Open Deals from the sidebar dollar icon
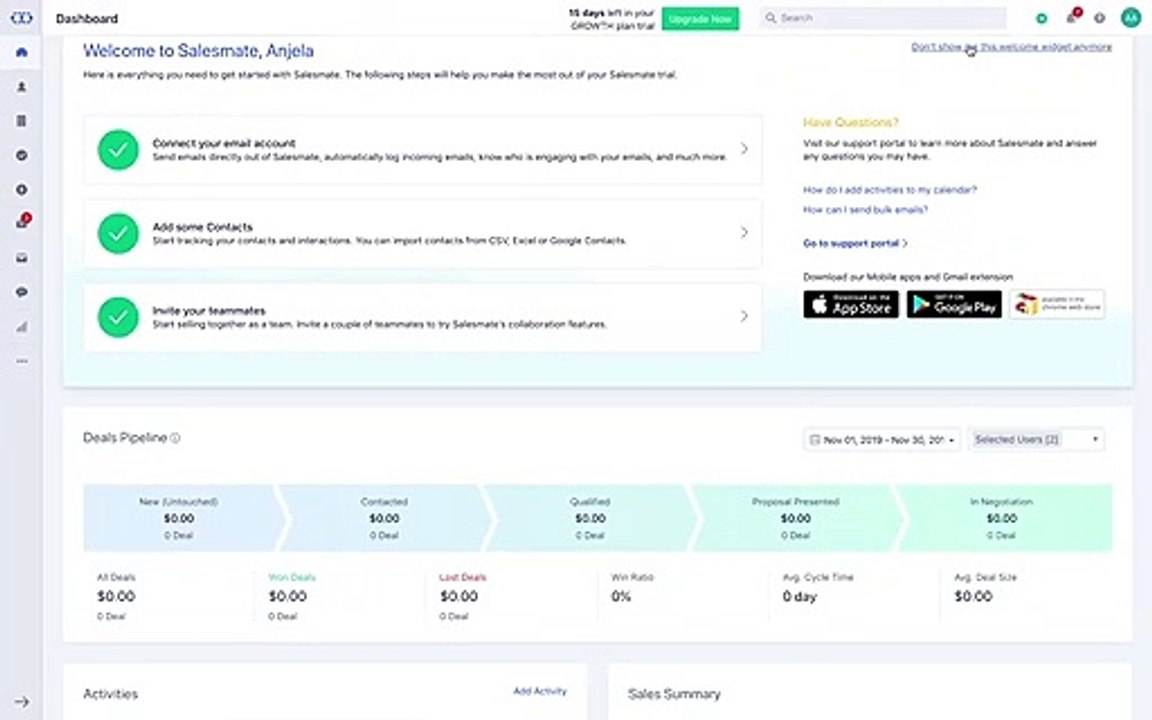 point(21,190)
